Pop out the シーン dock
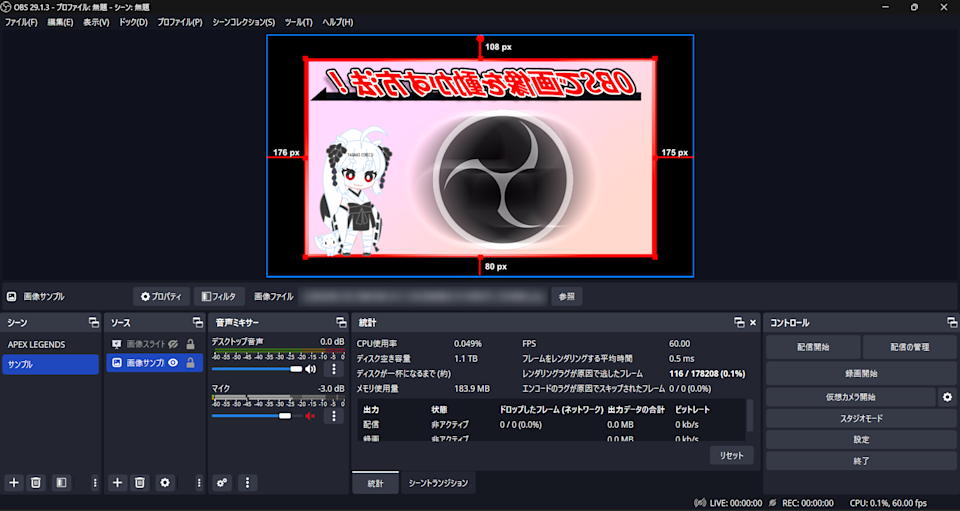960x511 pixels. click(94, 323)
